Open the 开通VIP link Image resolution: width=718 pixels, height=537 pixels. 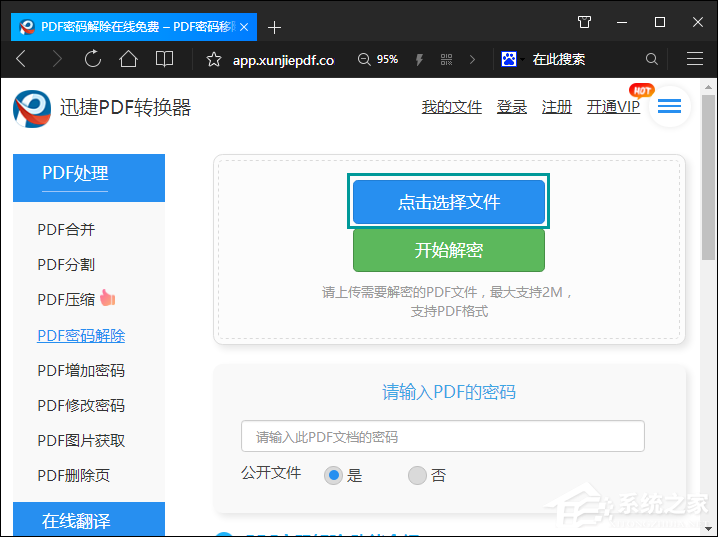point(613,107)
